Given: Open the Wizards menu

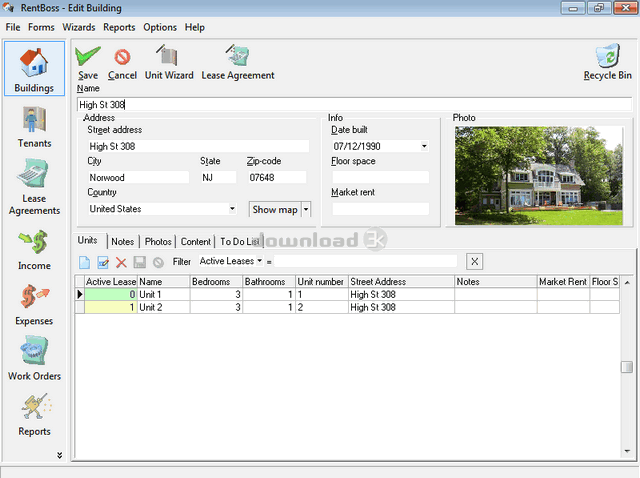Looking at the screenshot, I should (x=79, y=27).
